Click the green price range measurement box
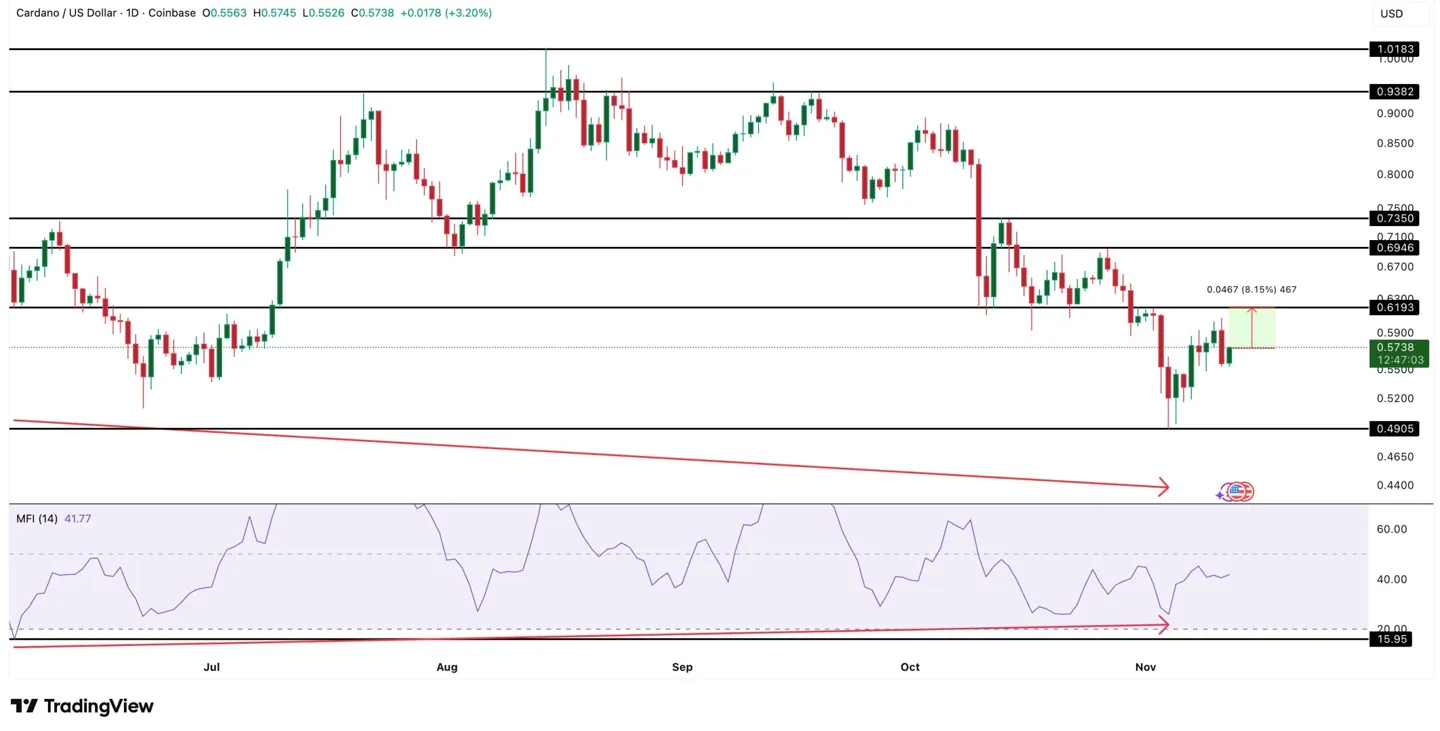Image resolution: width=1440 pixels, height=731 pixels. [1251, 328]
